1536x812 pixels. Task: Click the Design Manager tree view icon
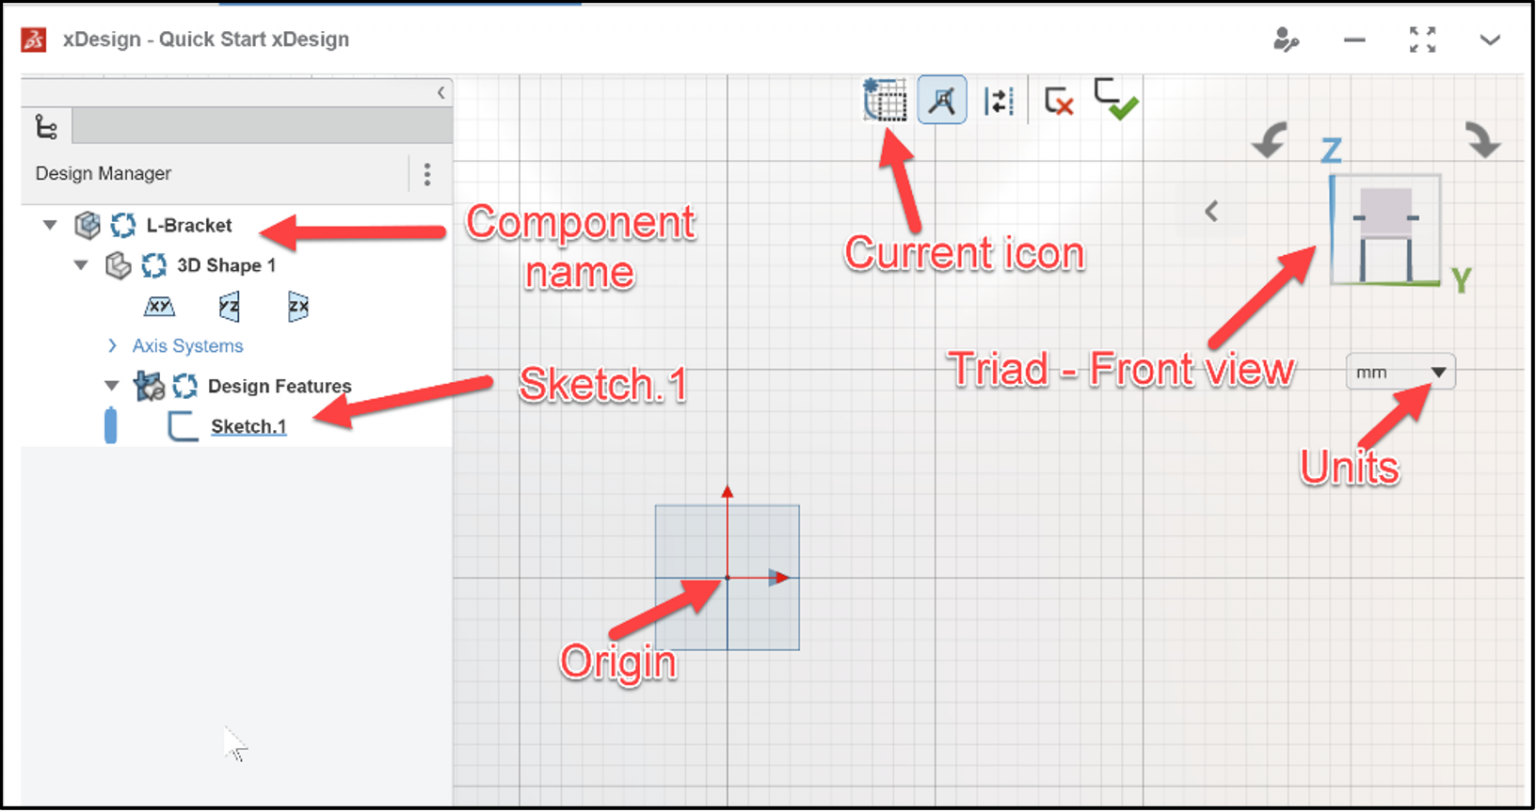[x=44, y=126]
